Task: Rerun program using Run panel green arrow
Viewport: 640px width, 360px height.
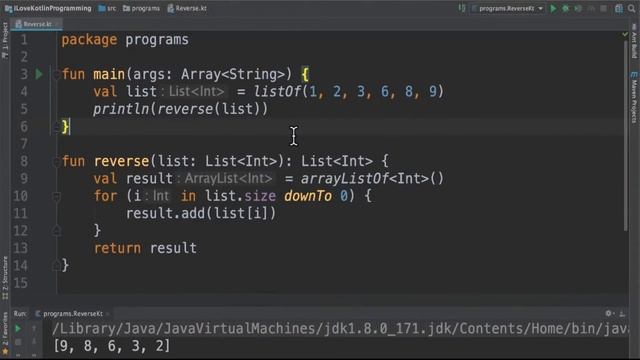Action: tap(18, 328)
